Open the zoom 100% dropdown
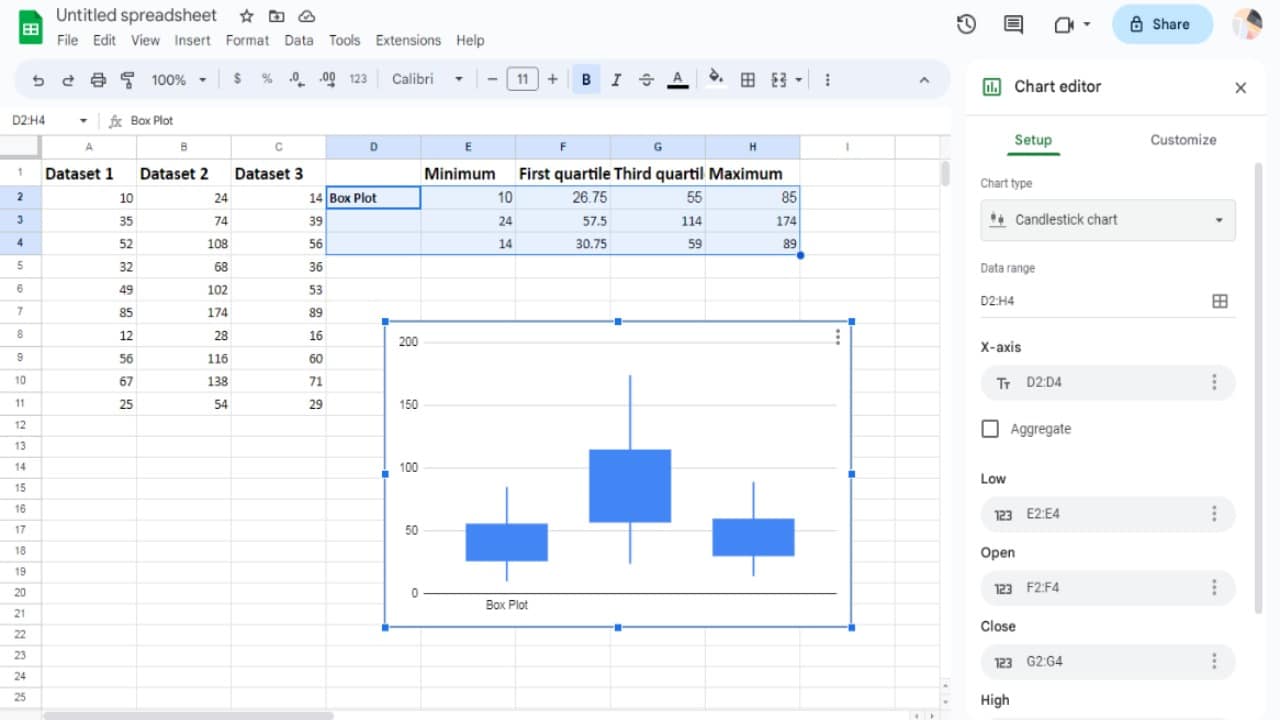1280x720 pixels. [179, 80]
